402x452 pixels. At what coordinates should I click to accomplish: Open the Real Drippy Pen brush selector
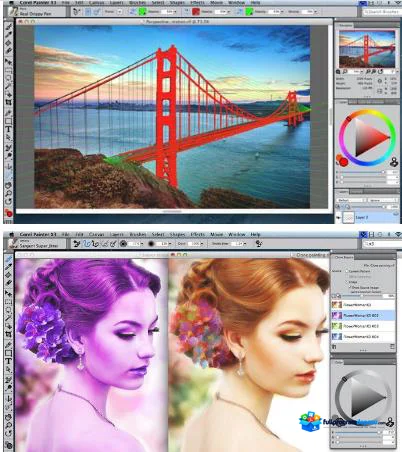(36, 12)
